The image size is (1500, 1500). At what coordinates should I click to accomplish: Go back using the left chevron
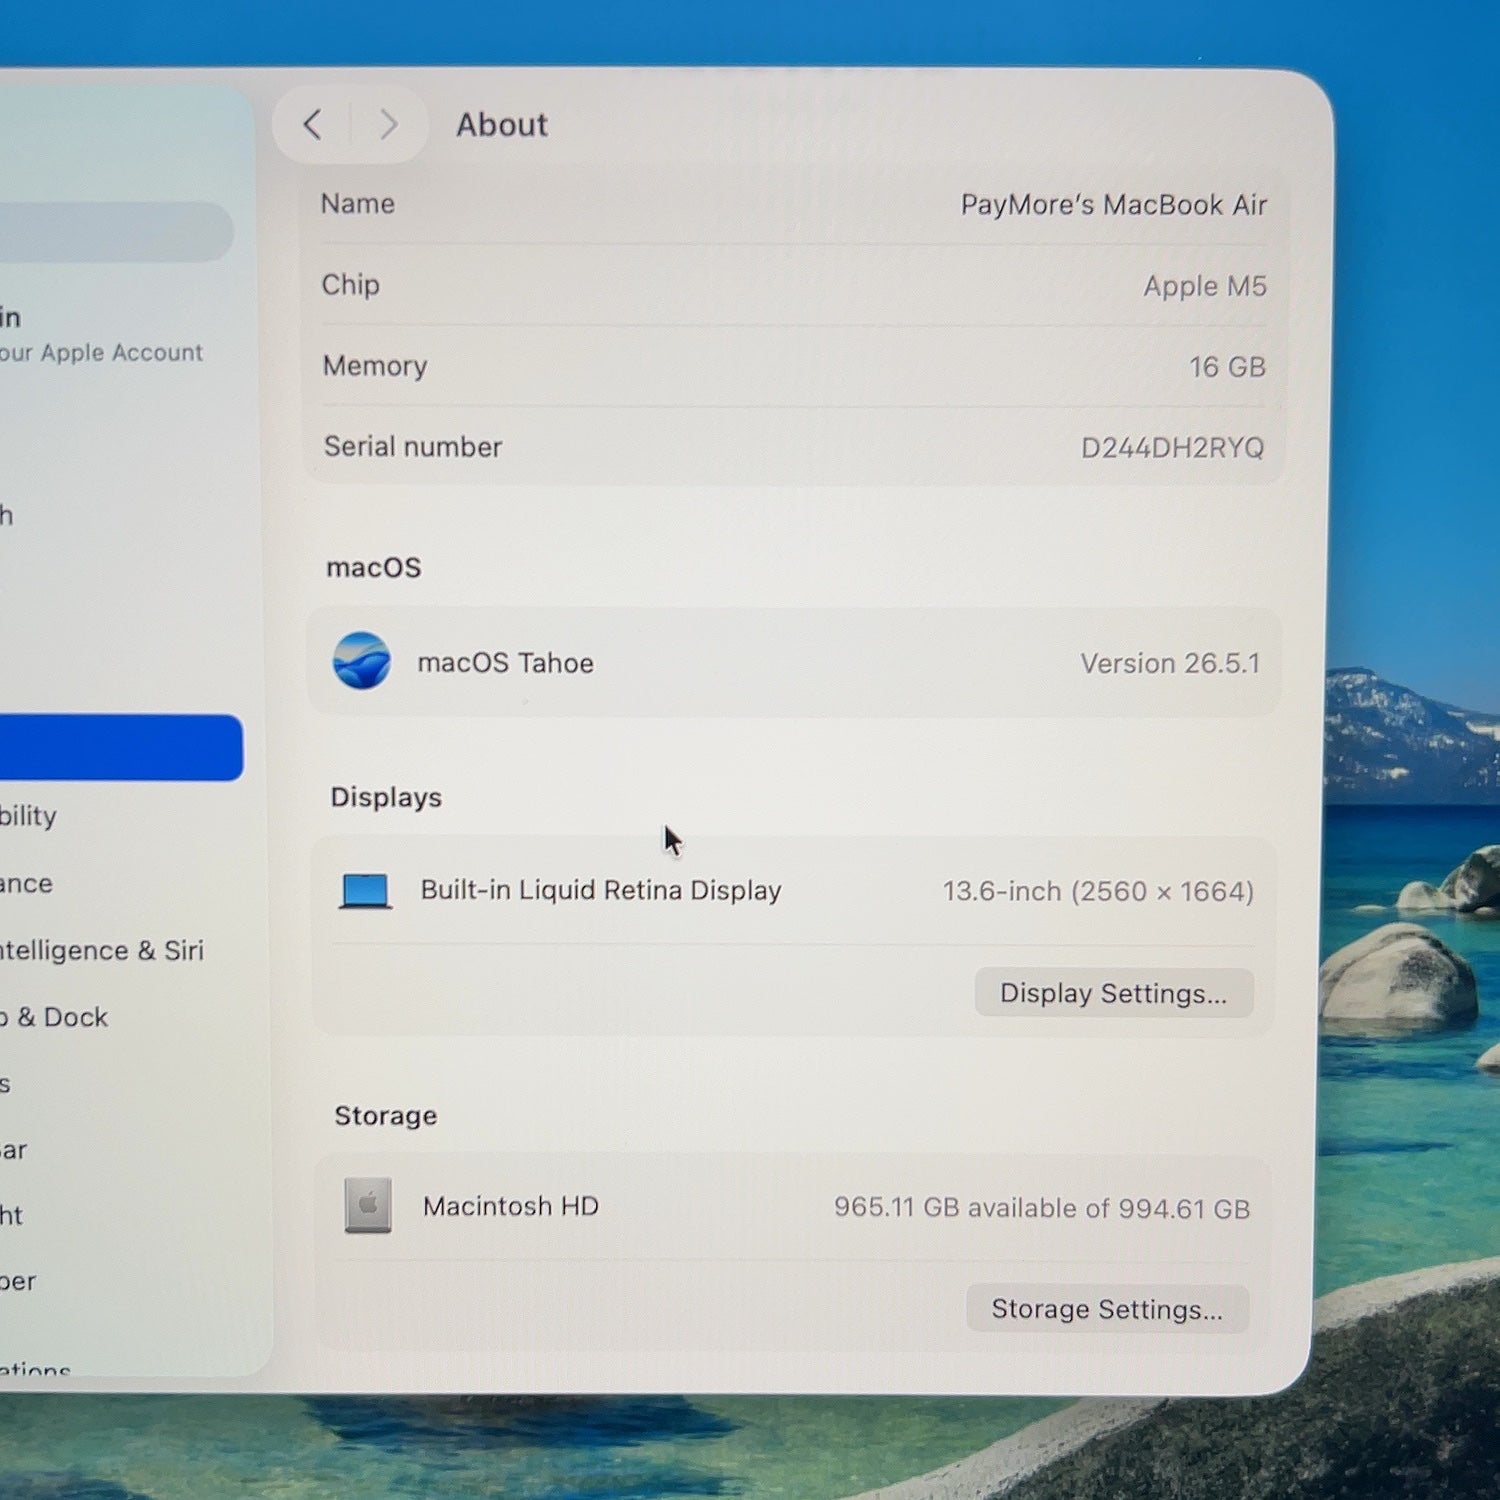pos(312,125)
